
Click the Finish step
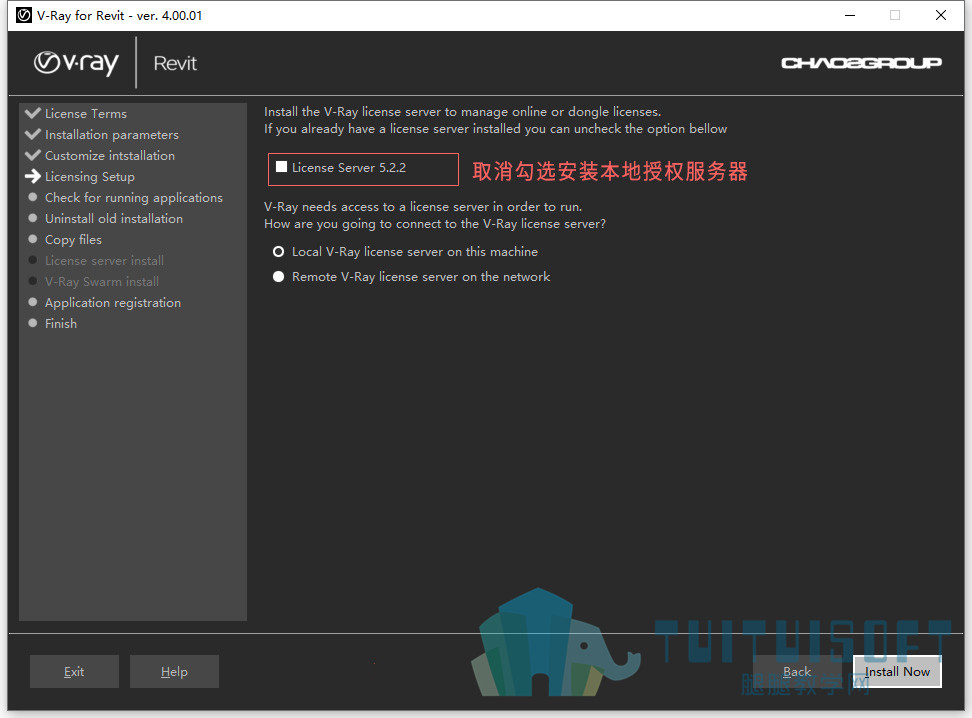pos(61,324)
